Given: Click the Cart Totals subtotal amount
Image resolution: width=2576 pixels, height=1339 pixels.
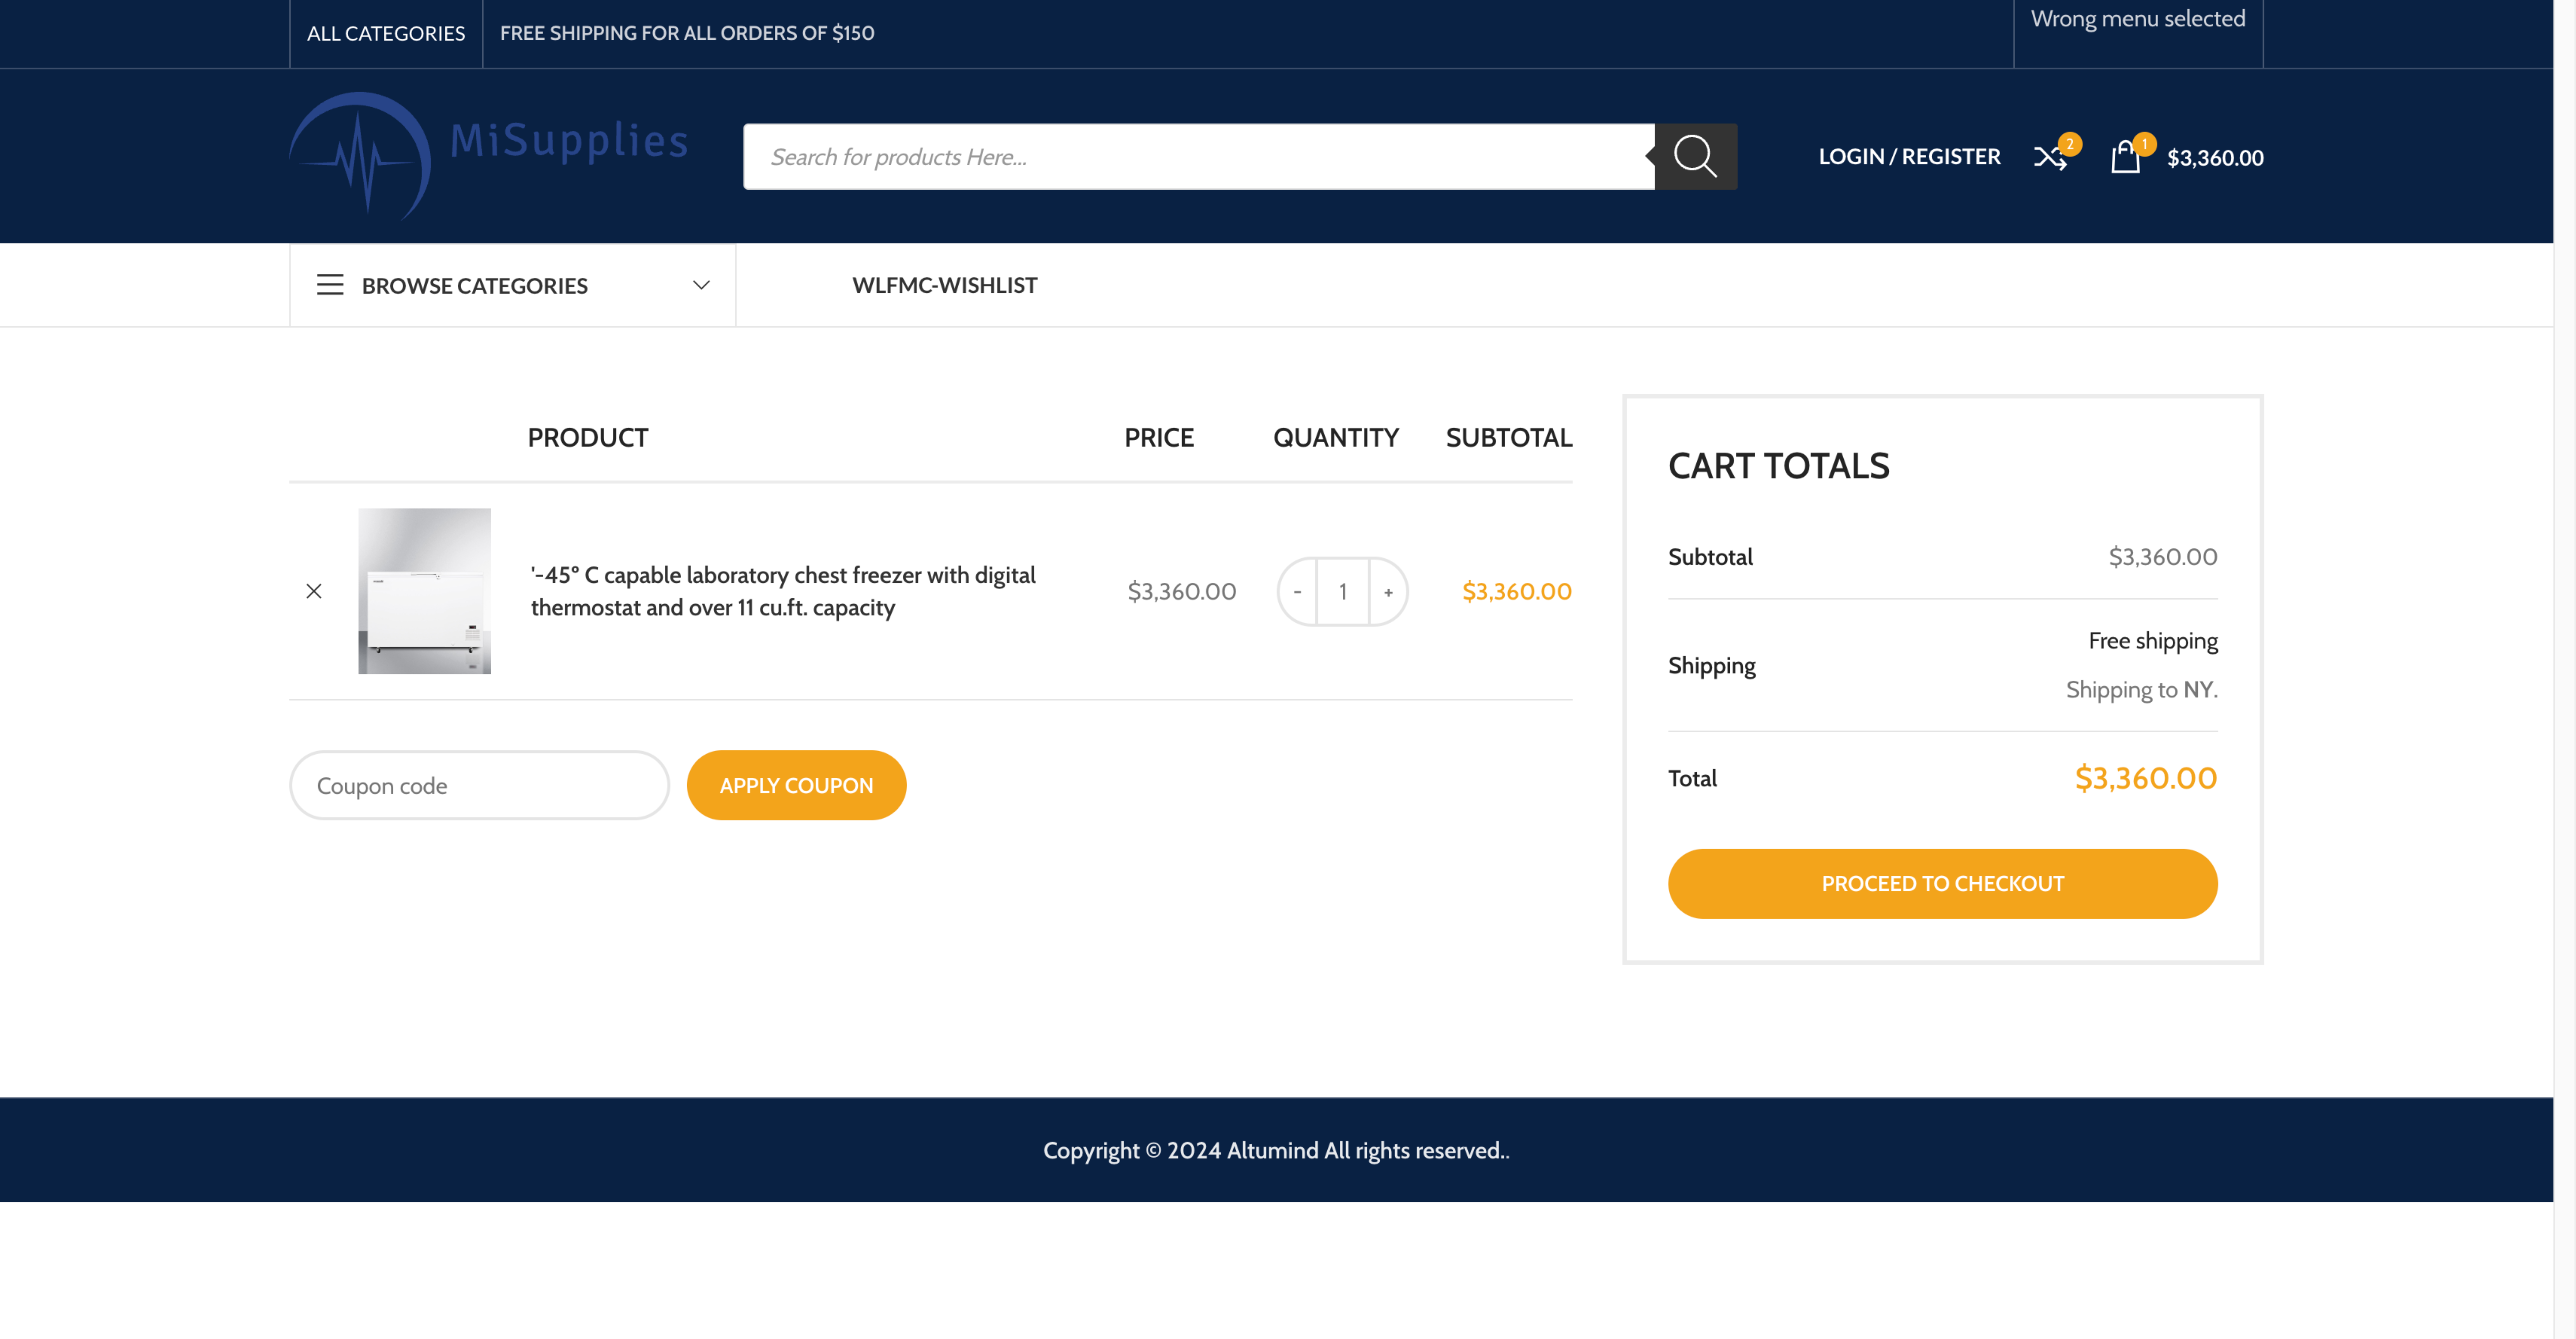Looking at the screenshot, I should 2163,557.
